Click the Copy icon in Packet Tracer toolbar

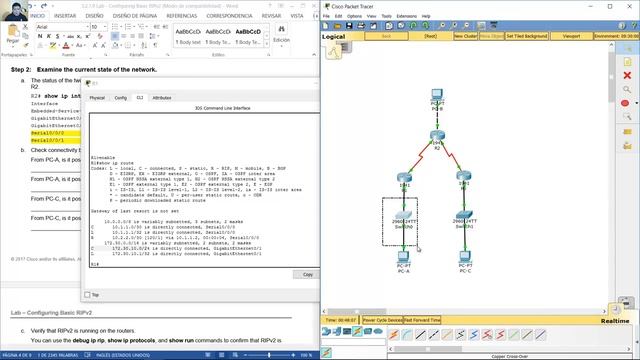(x=389, y=26)
